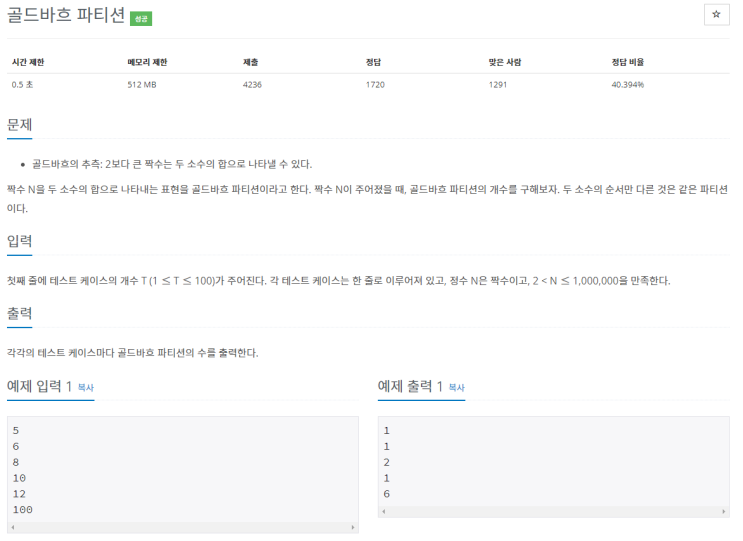
Task: Click the accuracy ratio 40.394%
Action: (x=627, y=85)
